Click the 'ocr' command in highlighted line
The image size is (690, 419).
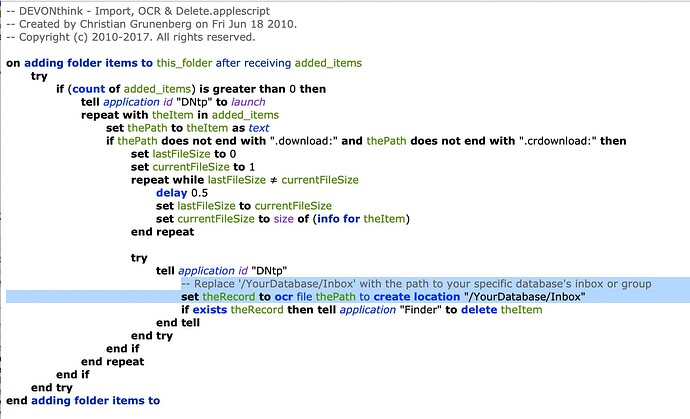pos(300,297)
